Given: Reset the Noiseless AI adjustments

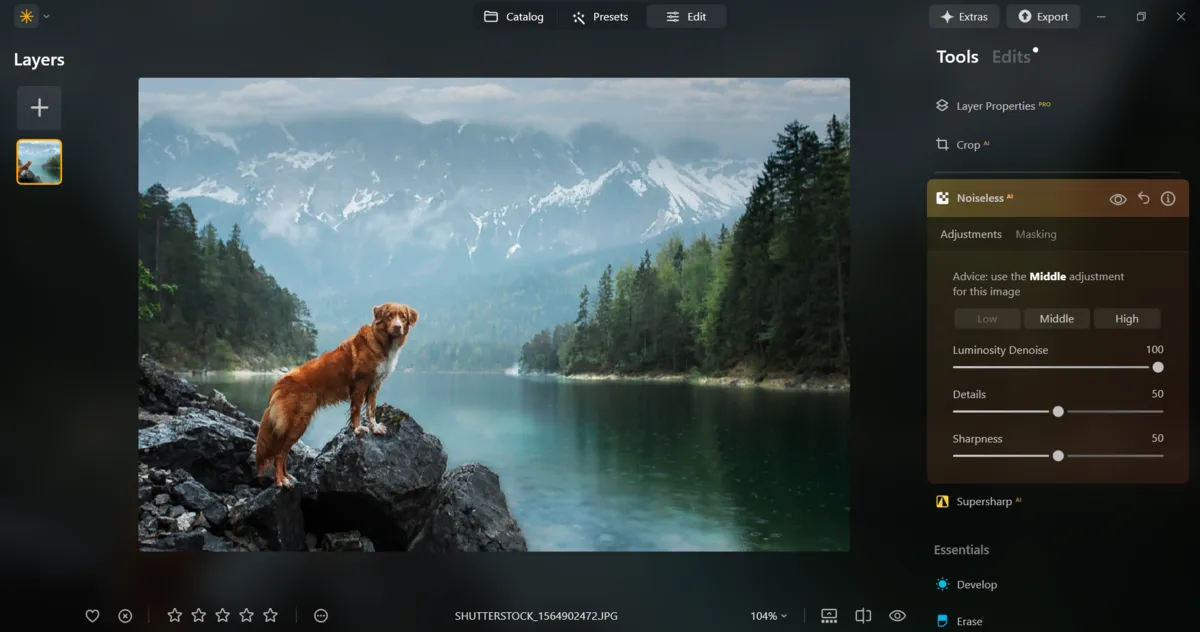Looking at the screenshot, I should coord(1143,198).
